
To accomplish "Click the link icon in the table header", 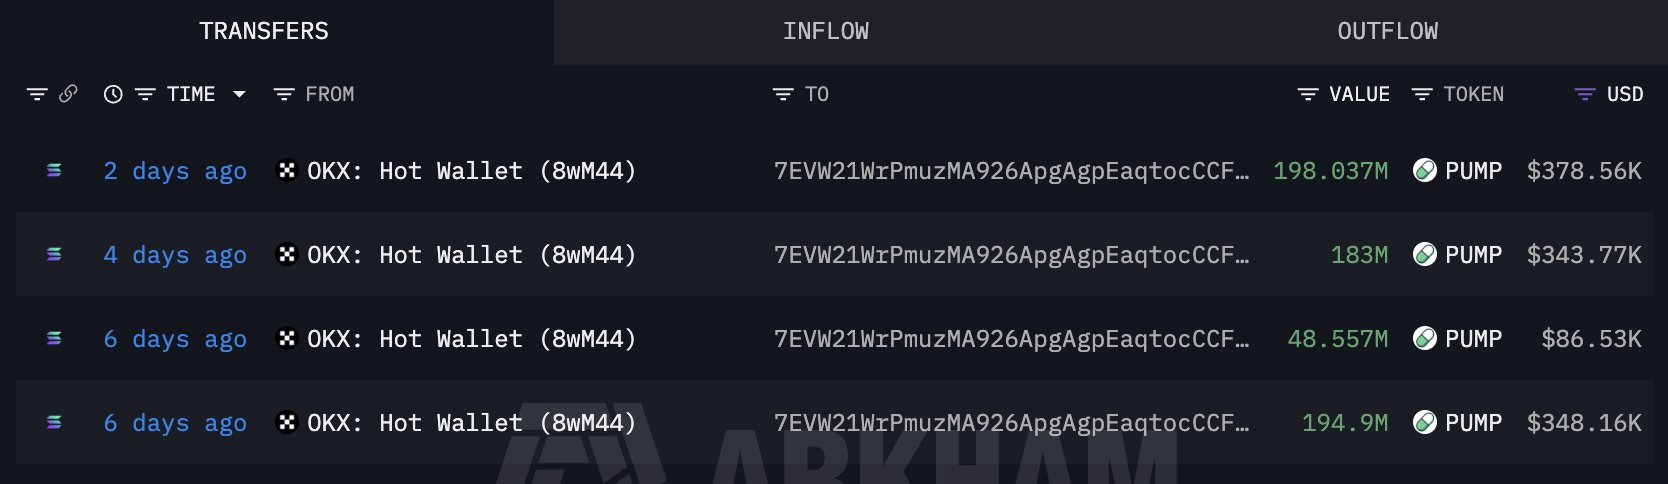I will tap(68, 94).
